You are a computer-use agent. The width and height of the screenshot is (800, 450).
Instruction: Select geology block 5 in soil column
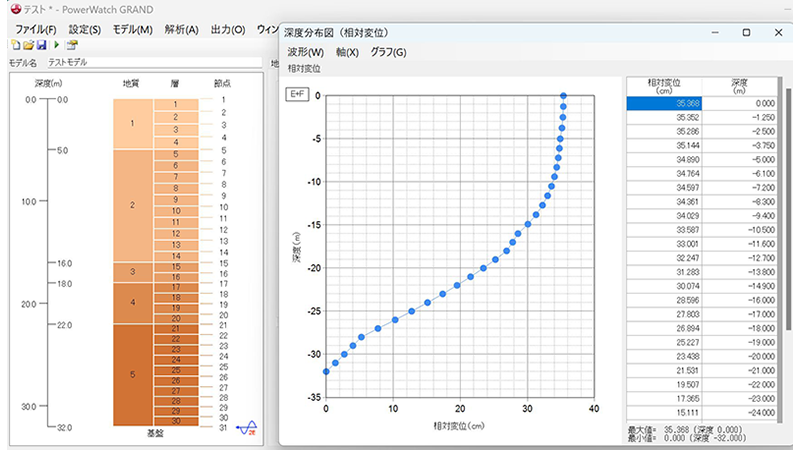click(x=132, y=374)
